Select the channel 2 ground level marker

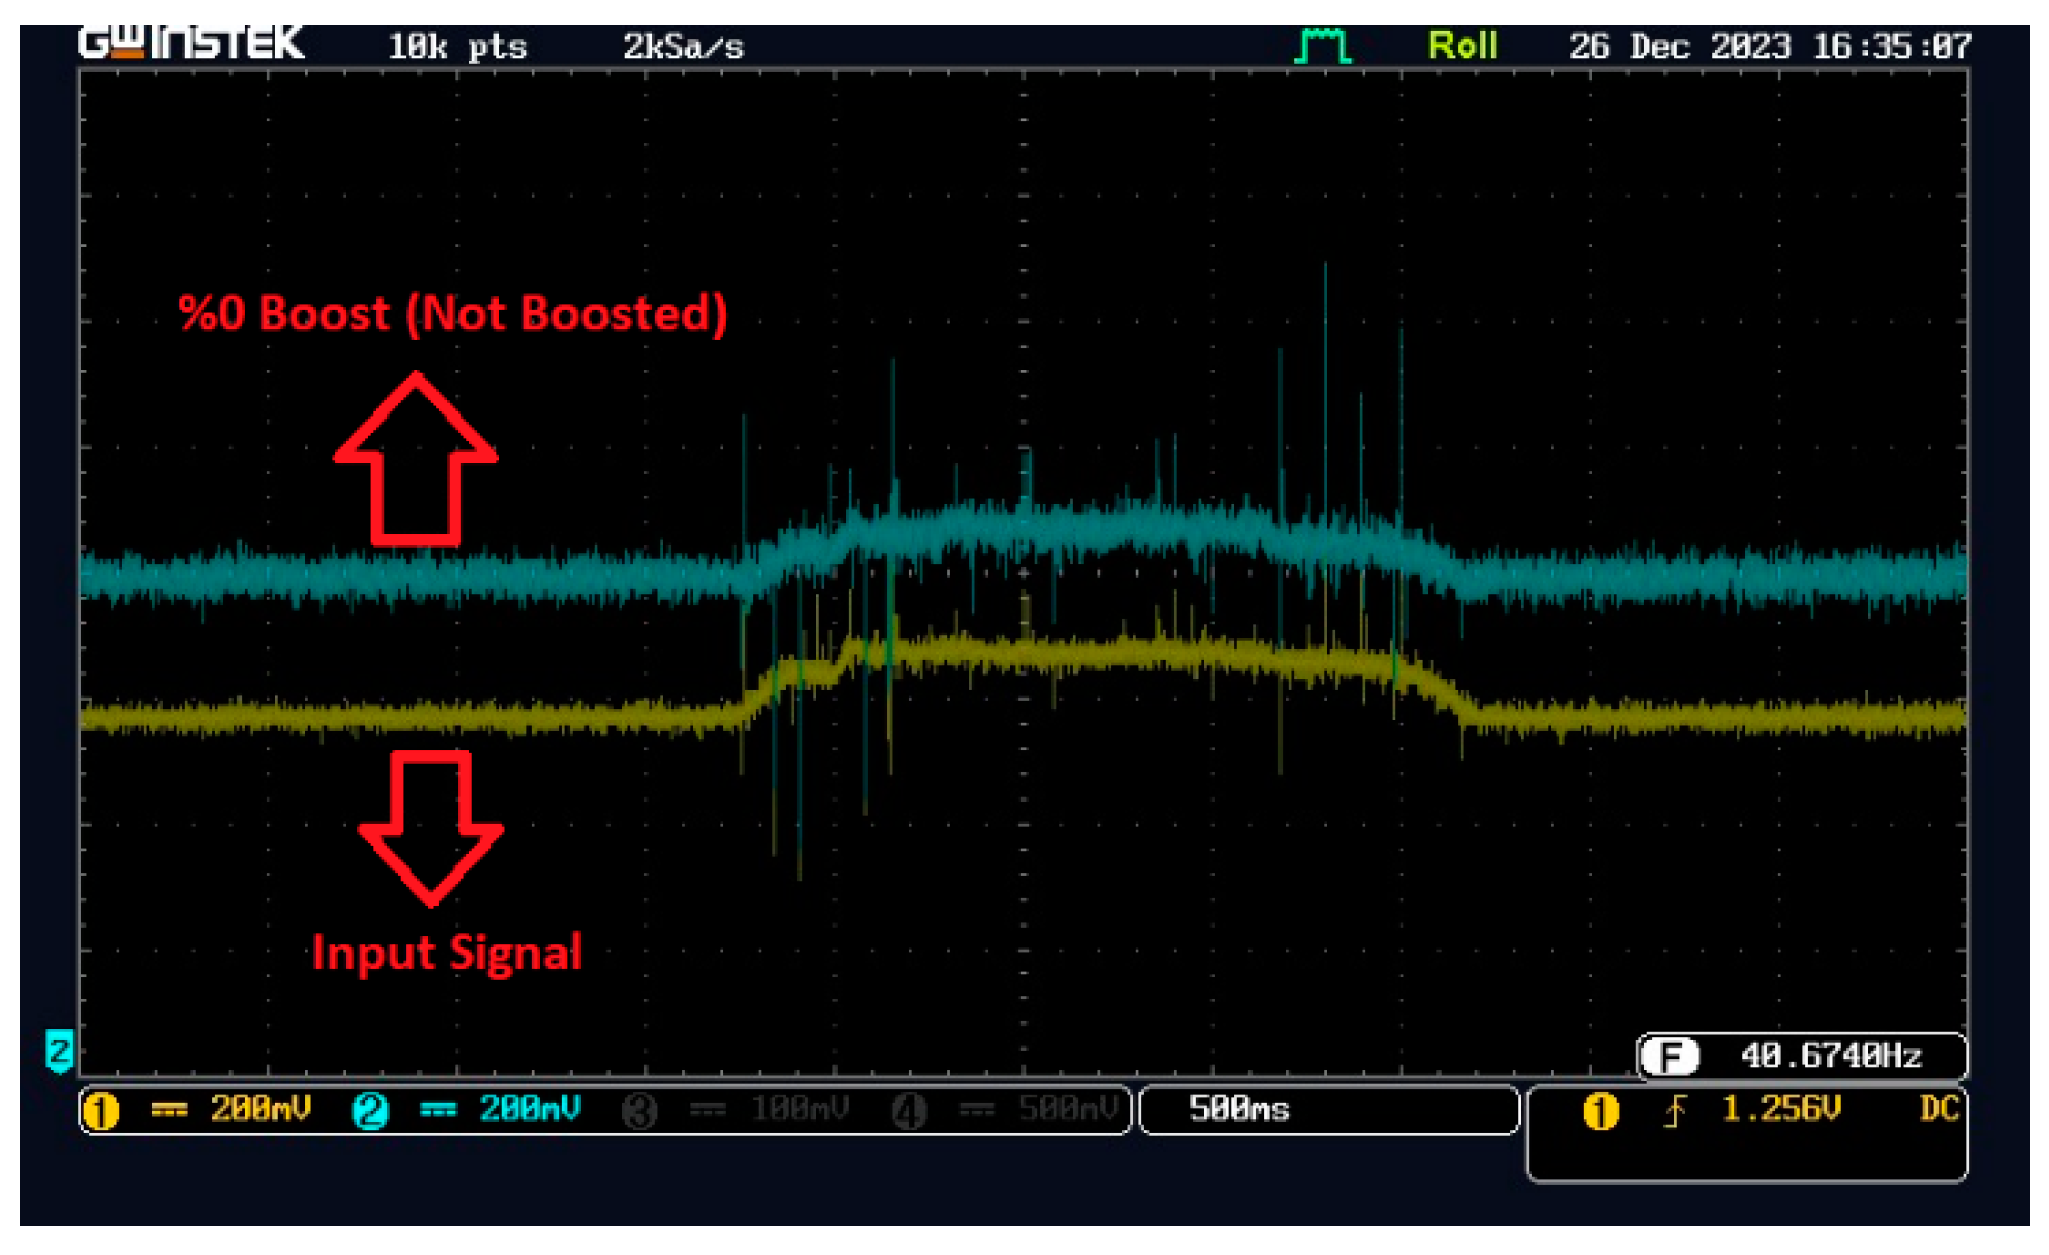[59, 1051]
